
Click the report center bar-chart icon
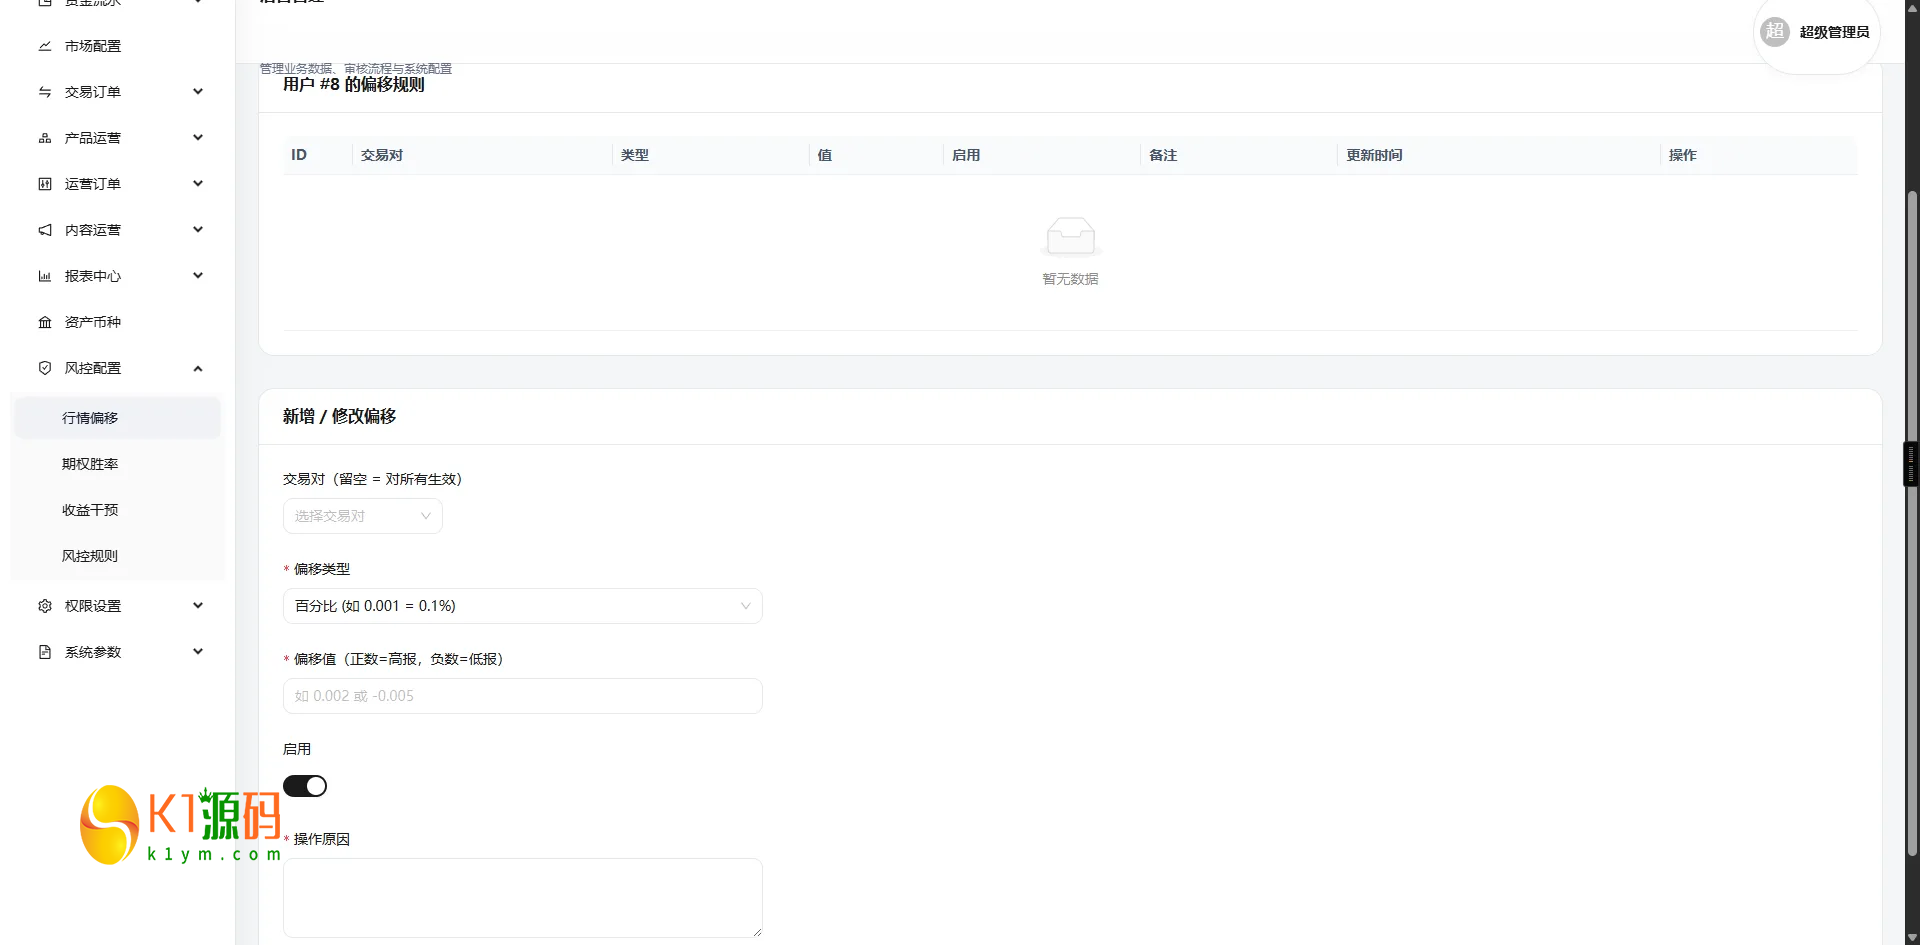tap(45, 276)
